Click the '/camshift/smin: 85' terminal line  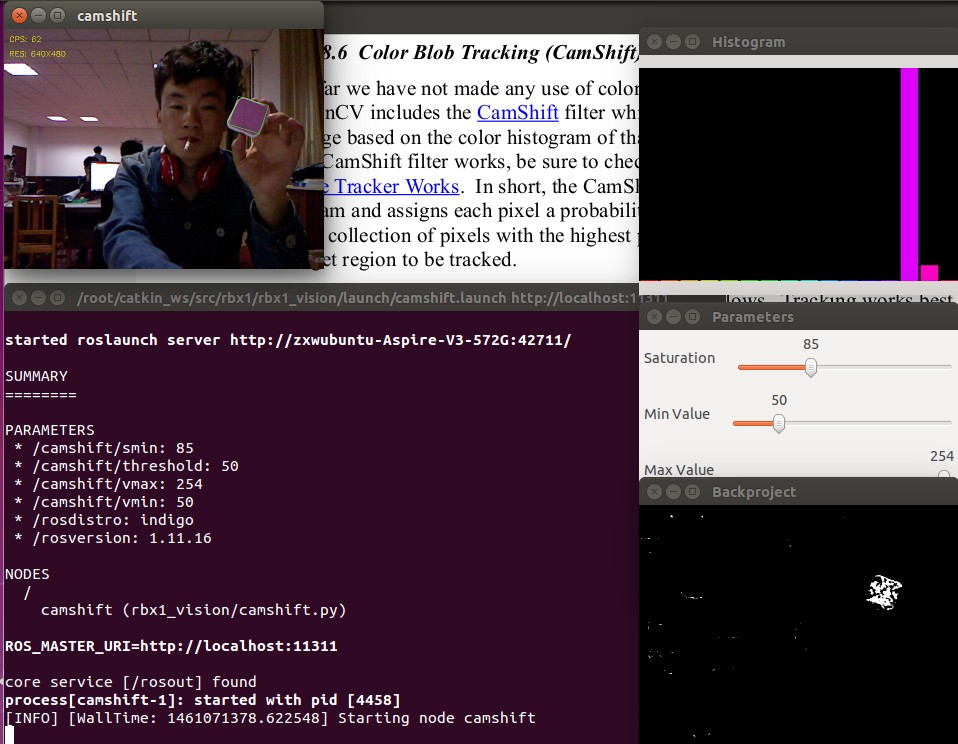104,448
